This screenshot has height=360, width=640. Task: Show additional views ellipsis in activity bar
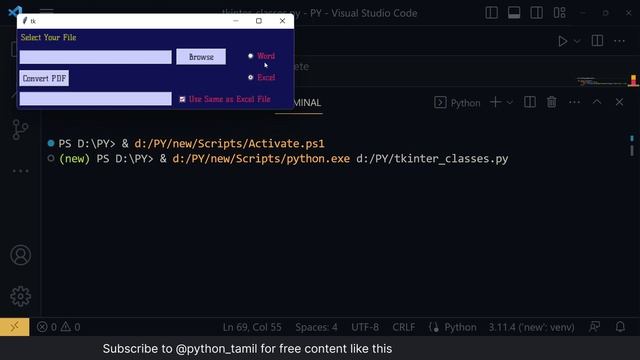point(20,171)
